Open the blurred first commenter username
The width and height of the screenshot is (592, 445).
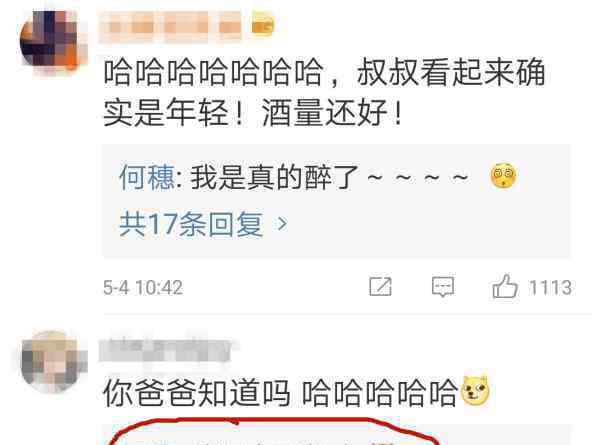tap(171, 26)
